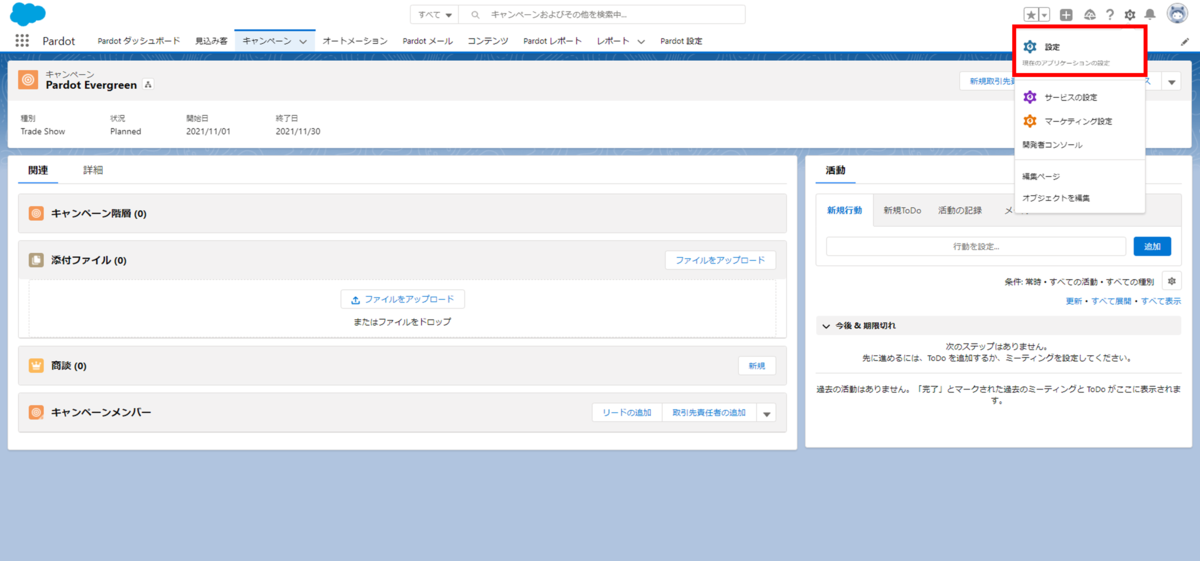Screen dimensions: 1200x561
Task: Select 新規ToDo activity tab
Action: [x=903, y=210]
